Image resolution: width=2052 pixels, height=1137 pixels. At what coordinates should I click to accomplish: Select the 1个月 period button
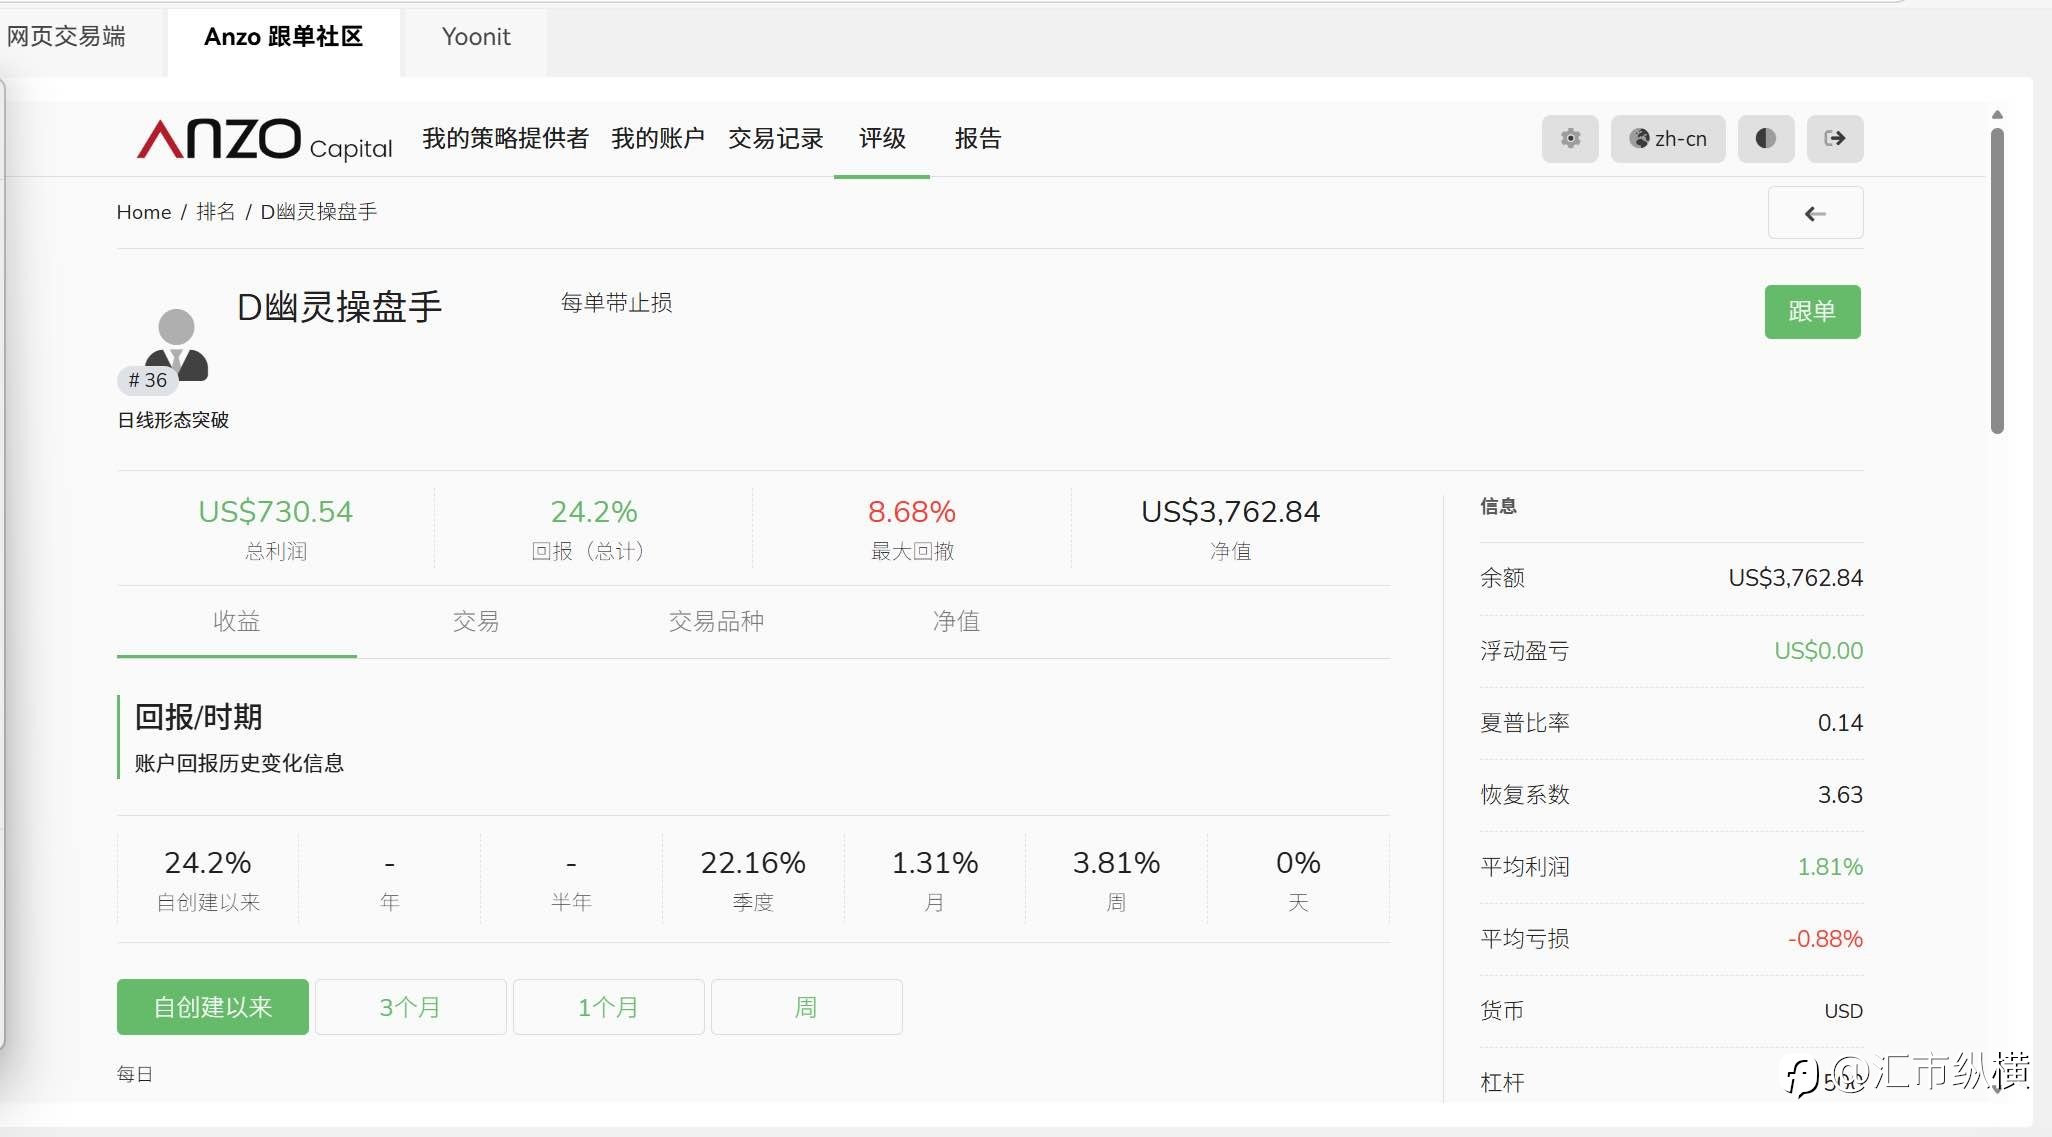(x=608, y=1007)
